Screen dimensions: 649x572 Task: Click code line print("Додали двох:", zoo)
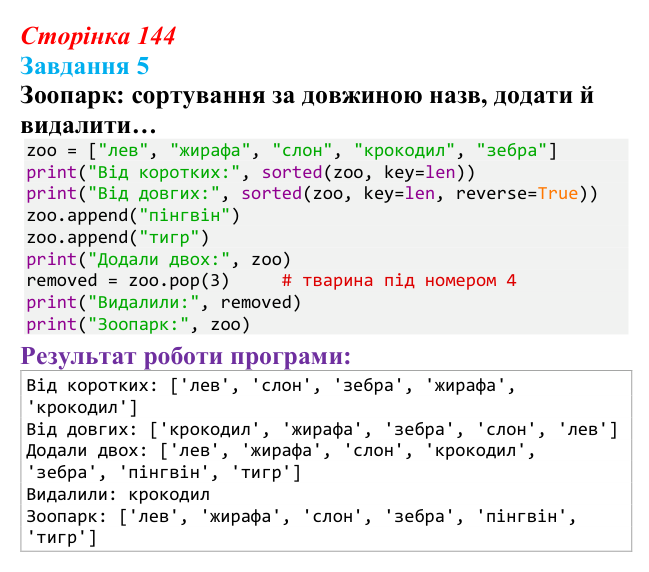(159, 260)
